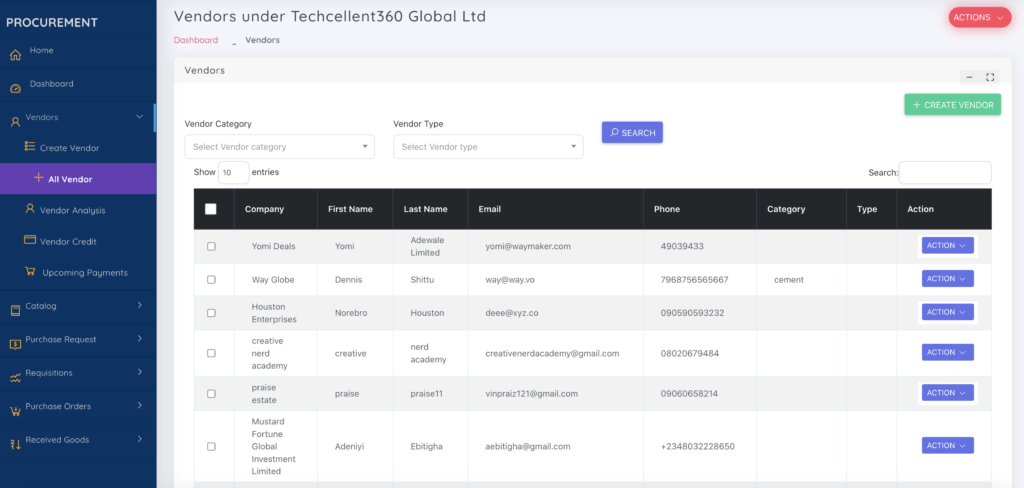Image resolution: width=1024 pixels, height=488 pixels.
Task: Click the Vendor Analysis person icon
Action: click(x=30, y=210)
